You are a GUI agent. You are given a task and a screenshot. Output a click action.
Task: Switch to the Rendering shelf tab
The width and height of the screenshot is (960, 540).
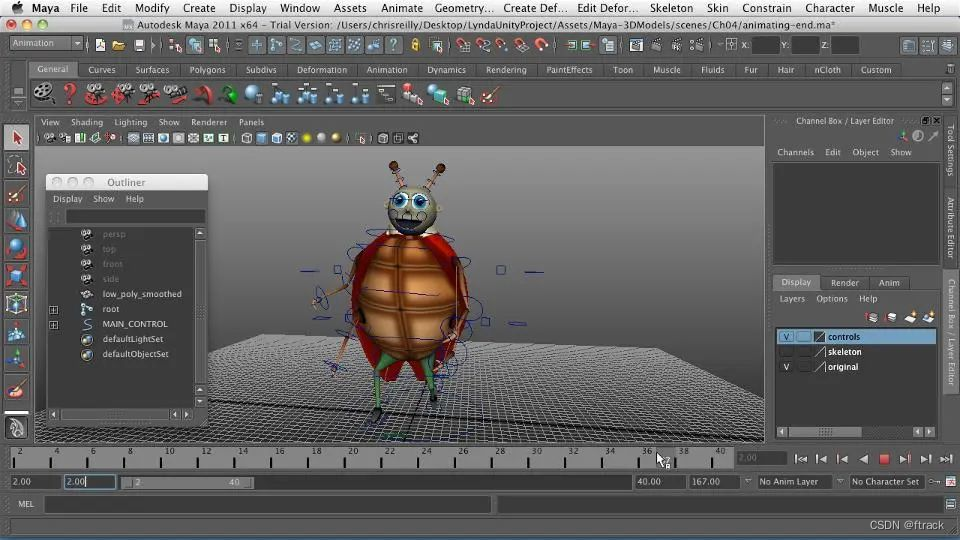pyautogui.click(x=506, y=70)
